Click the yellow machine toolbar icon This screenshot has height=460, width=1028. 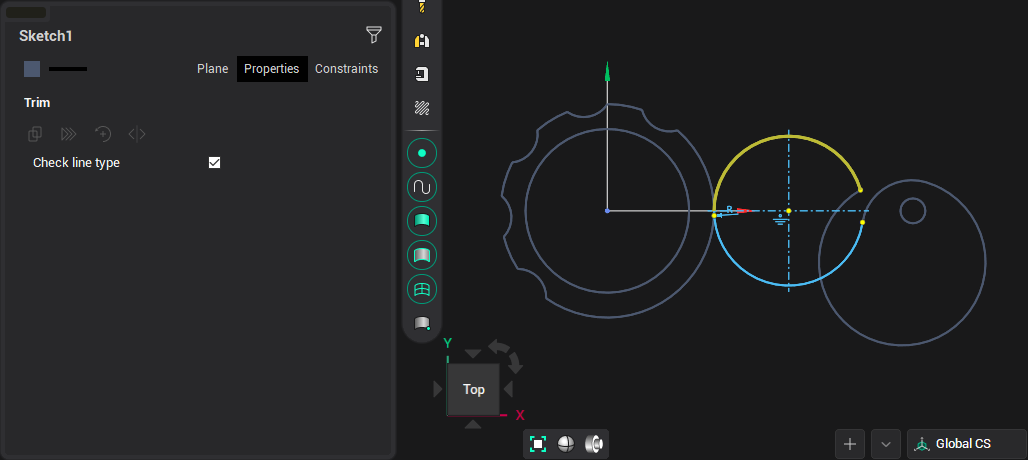tap(422, 41)
